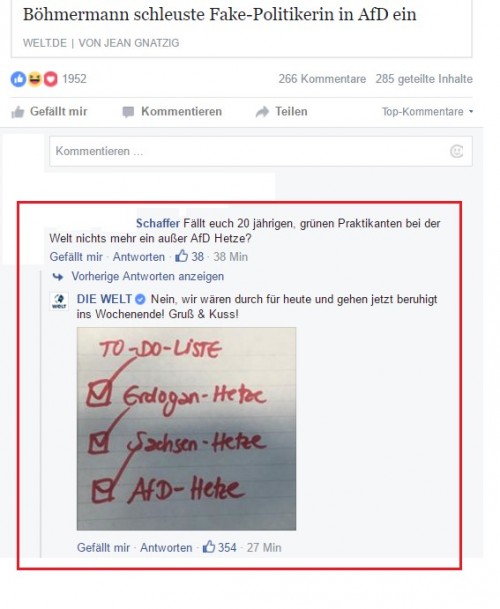The width and height of the screenshot is (500, 609).
Task: Open the TO-DO-LISTE image attachment
Action: click(x=186, y=429)
